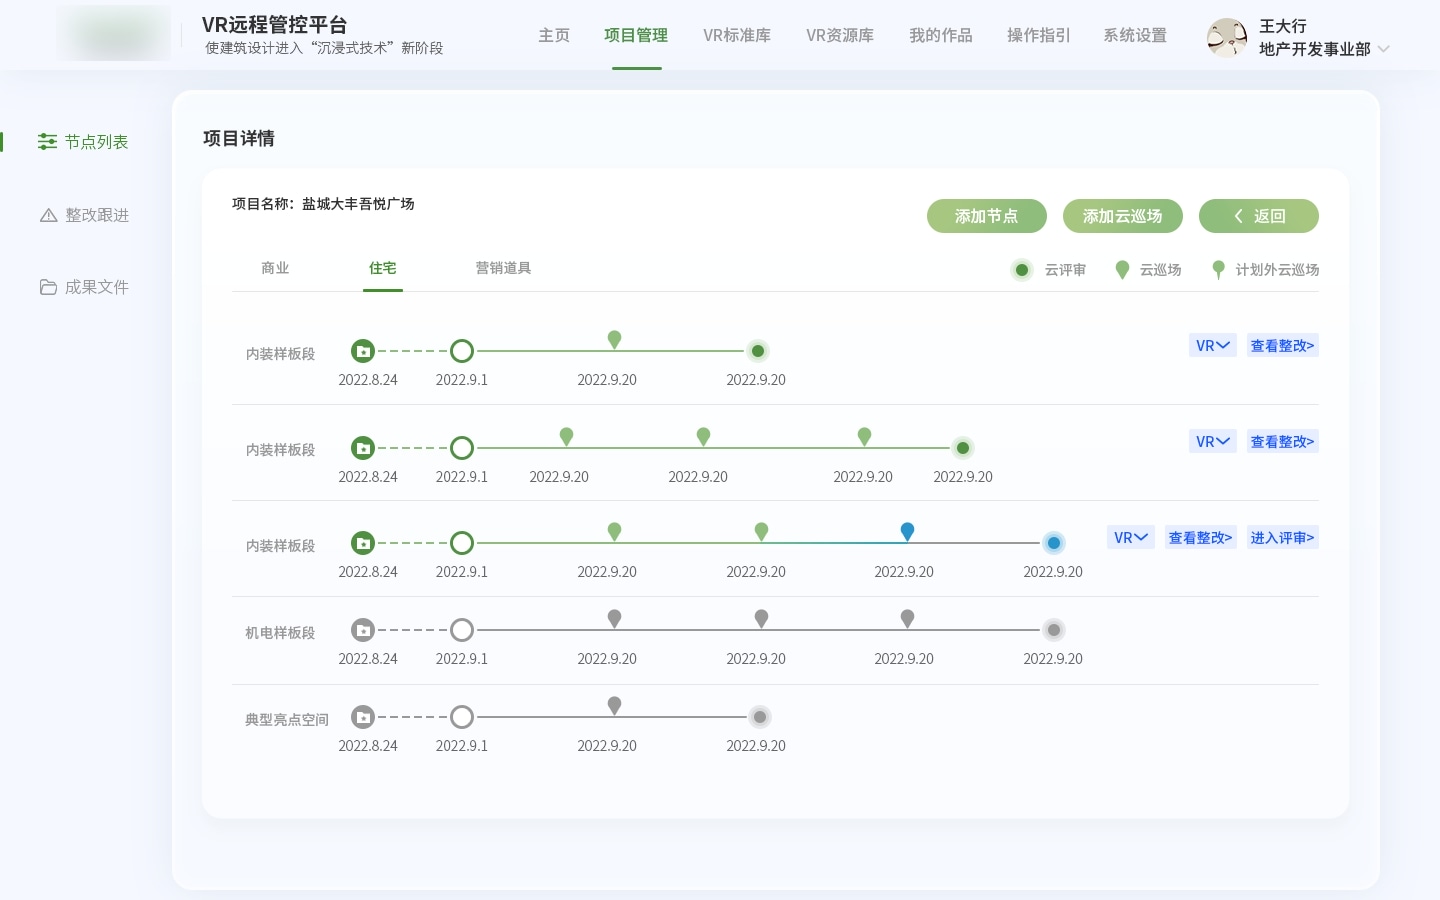Click camera icon on 典型亮点空间 row
This screenshot has width=1440, height=900.
pos(363,717)
